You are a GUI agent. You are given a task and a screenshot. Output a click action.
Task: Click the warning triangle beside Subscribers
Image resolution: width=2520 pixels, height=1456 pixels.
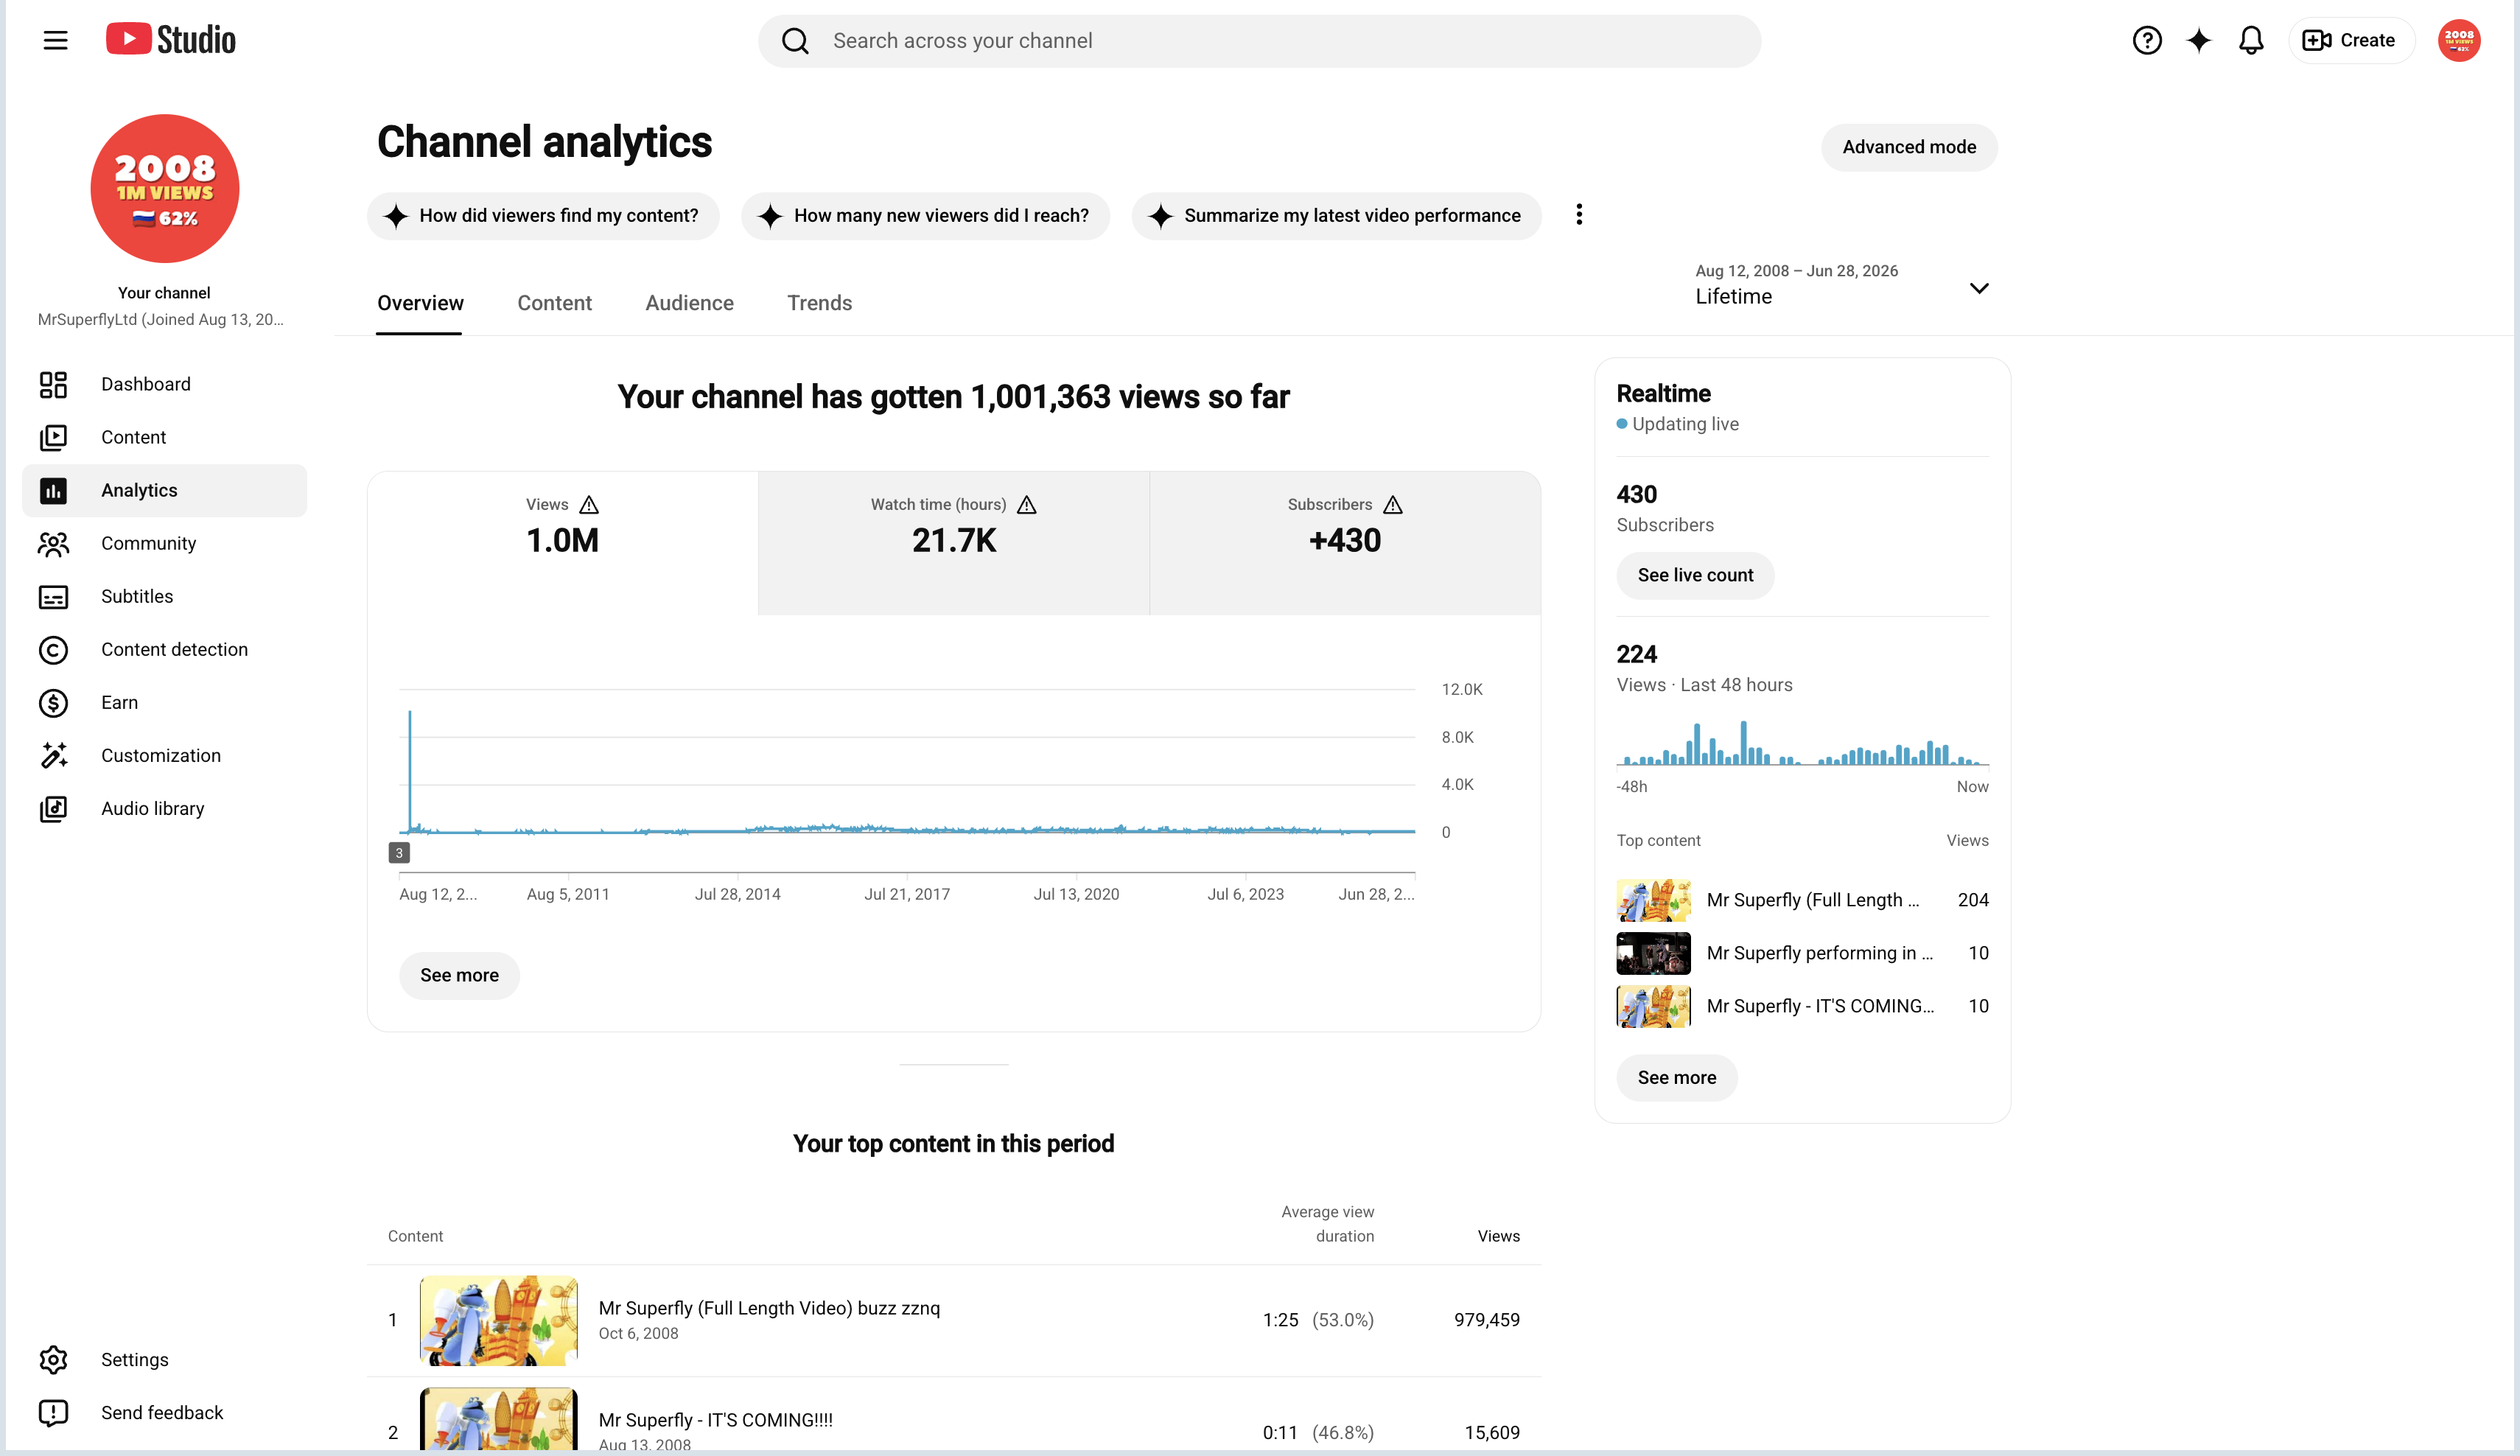click(x=1393, y=504)
